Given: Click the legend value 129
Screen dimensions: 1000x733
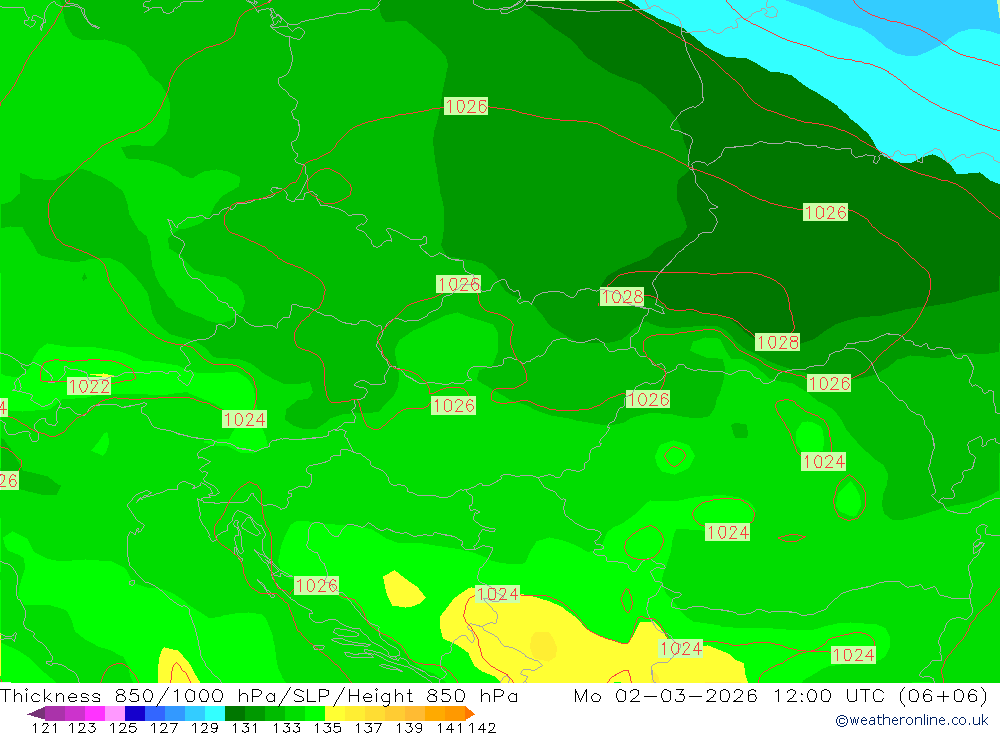Looking at the screenshot, I should tap(205, 727).
